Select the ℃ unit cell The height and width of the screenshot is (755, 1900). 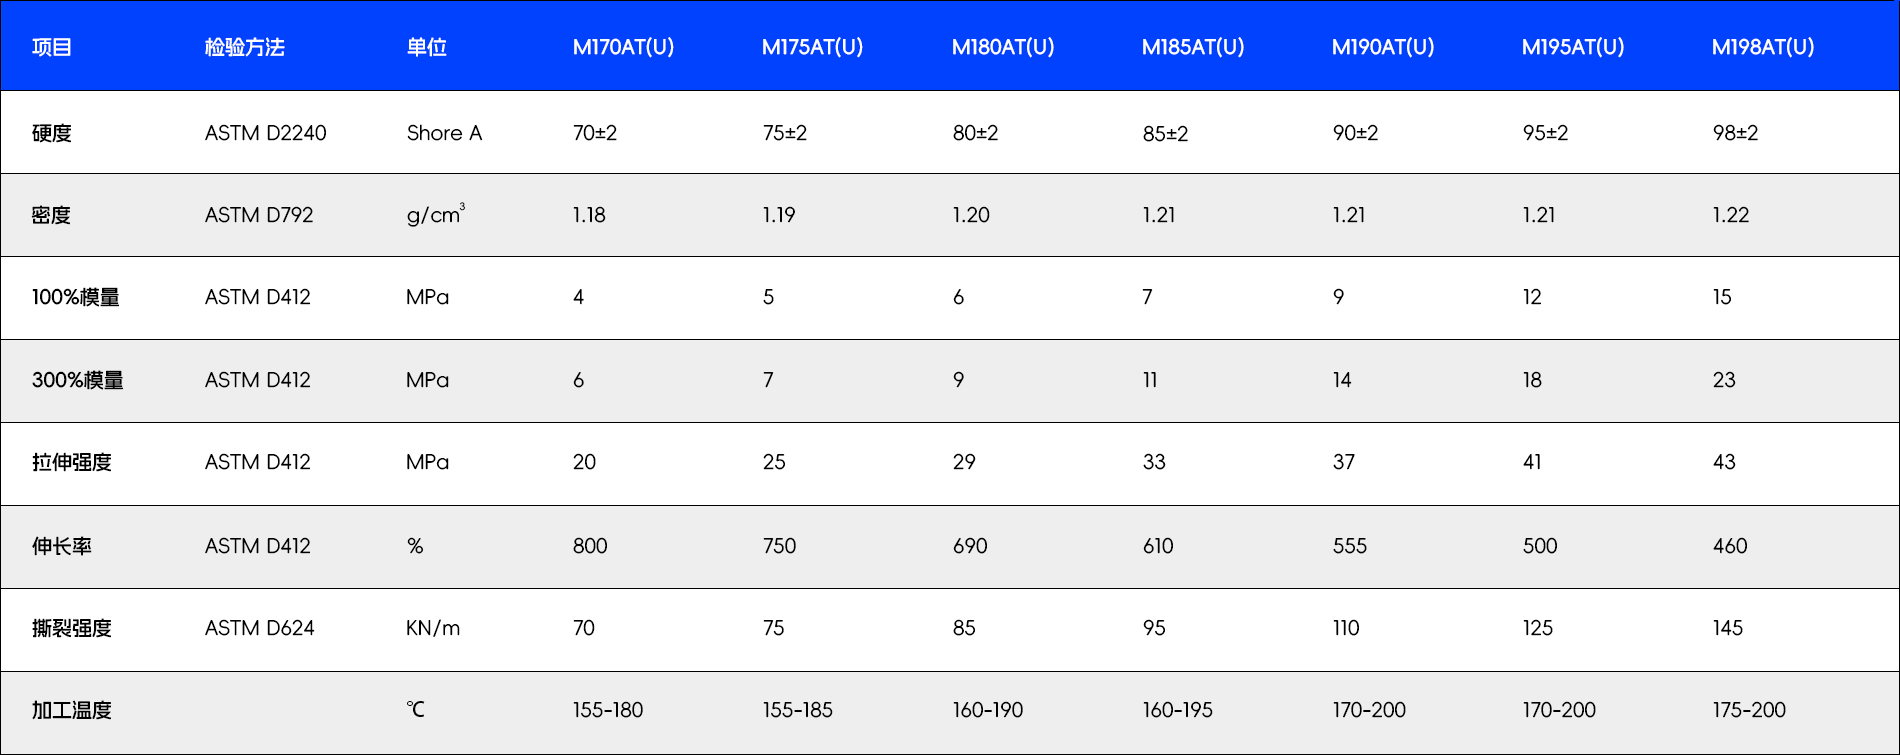point(415,710)
